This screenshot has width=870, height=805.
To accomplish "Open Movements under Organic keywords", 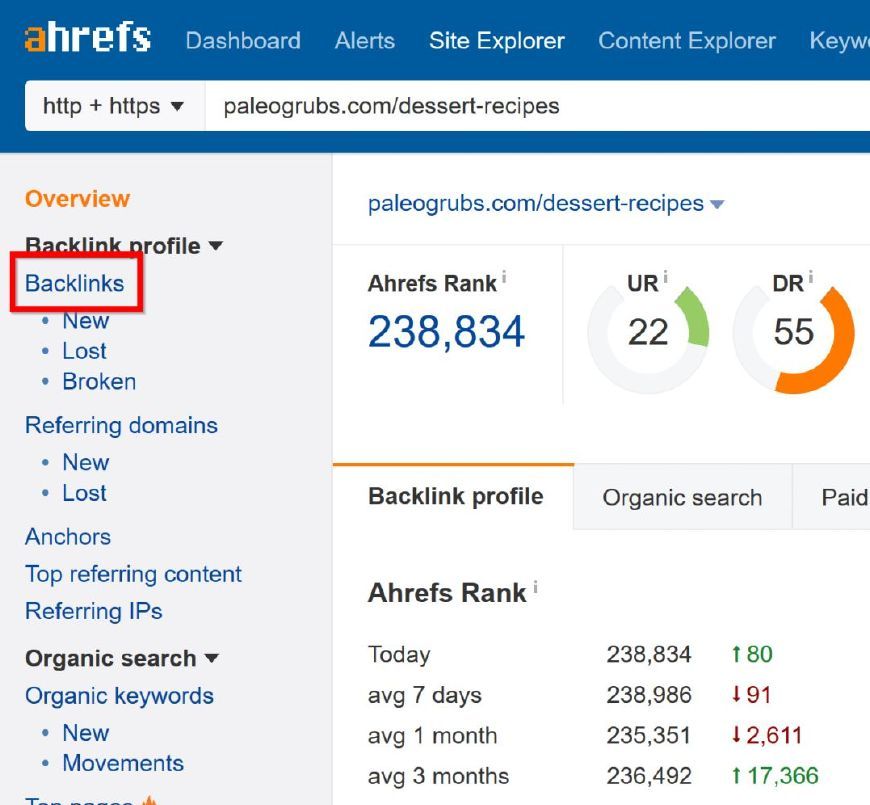I will pos(123,763).
